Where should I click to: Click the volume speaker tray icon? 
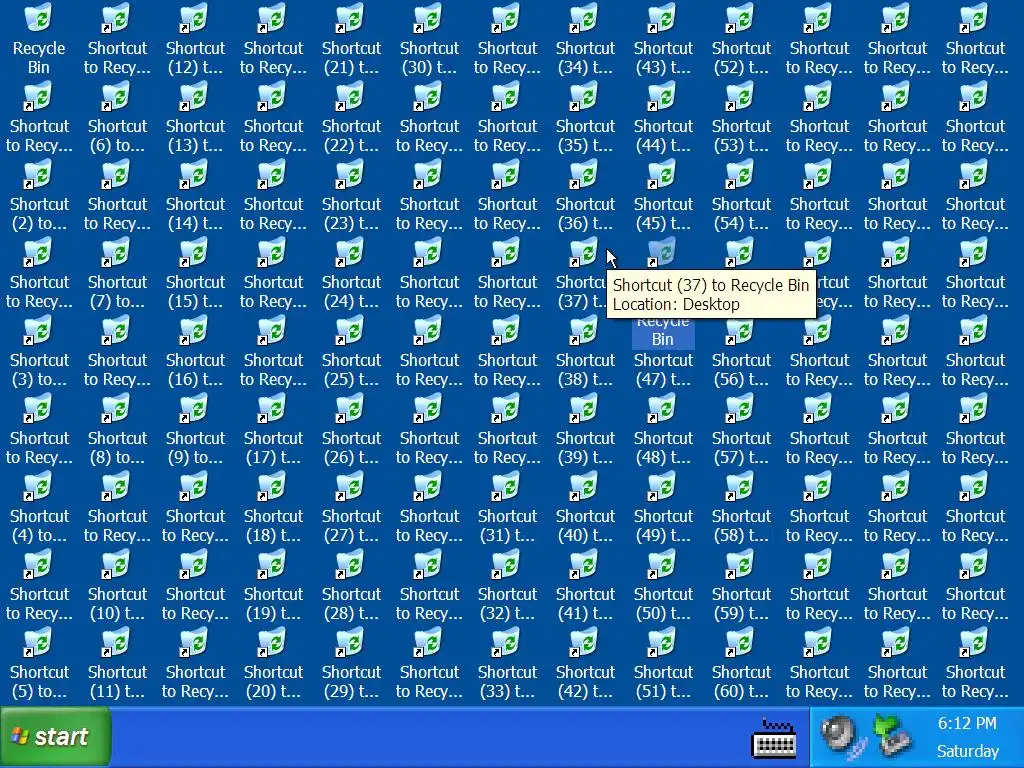[x=841, y=736]
